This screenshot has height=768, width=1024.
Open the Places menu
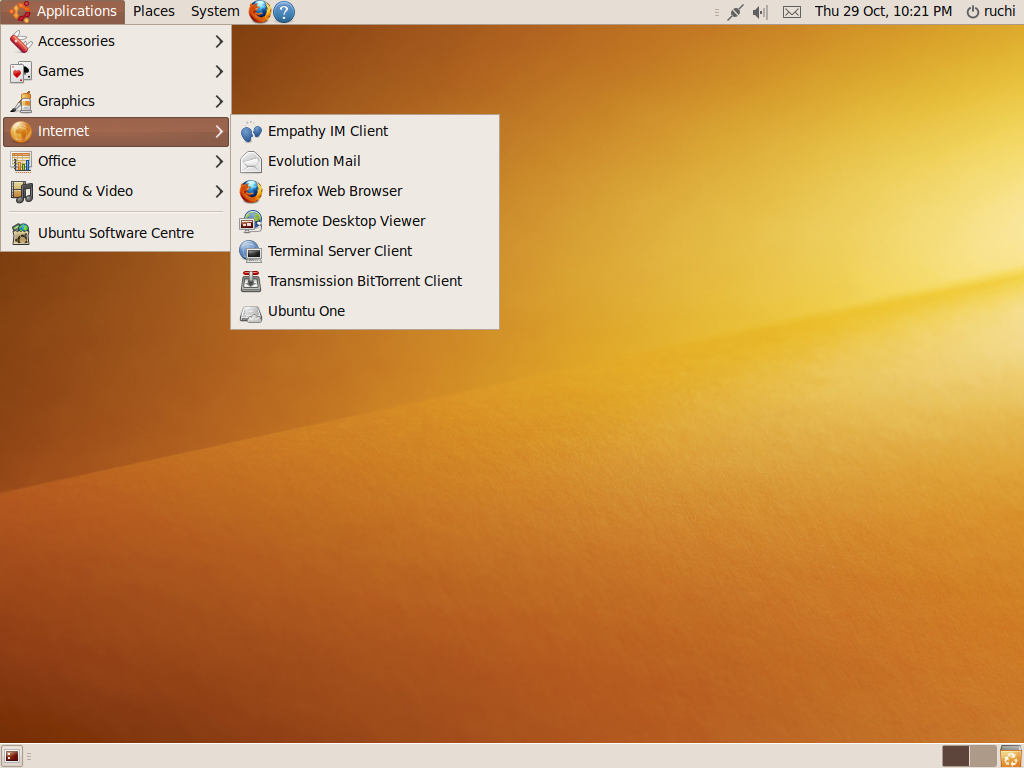(x=154, y=12)
